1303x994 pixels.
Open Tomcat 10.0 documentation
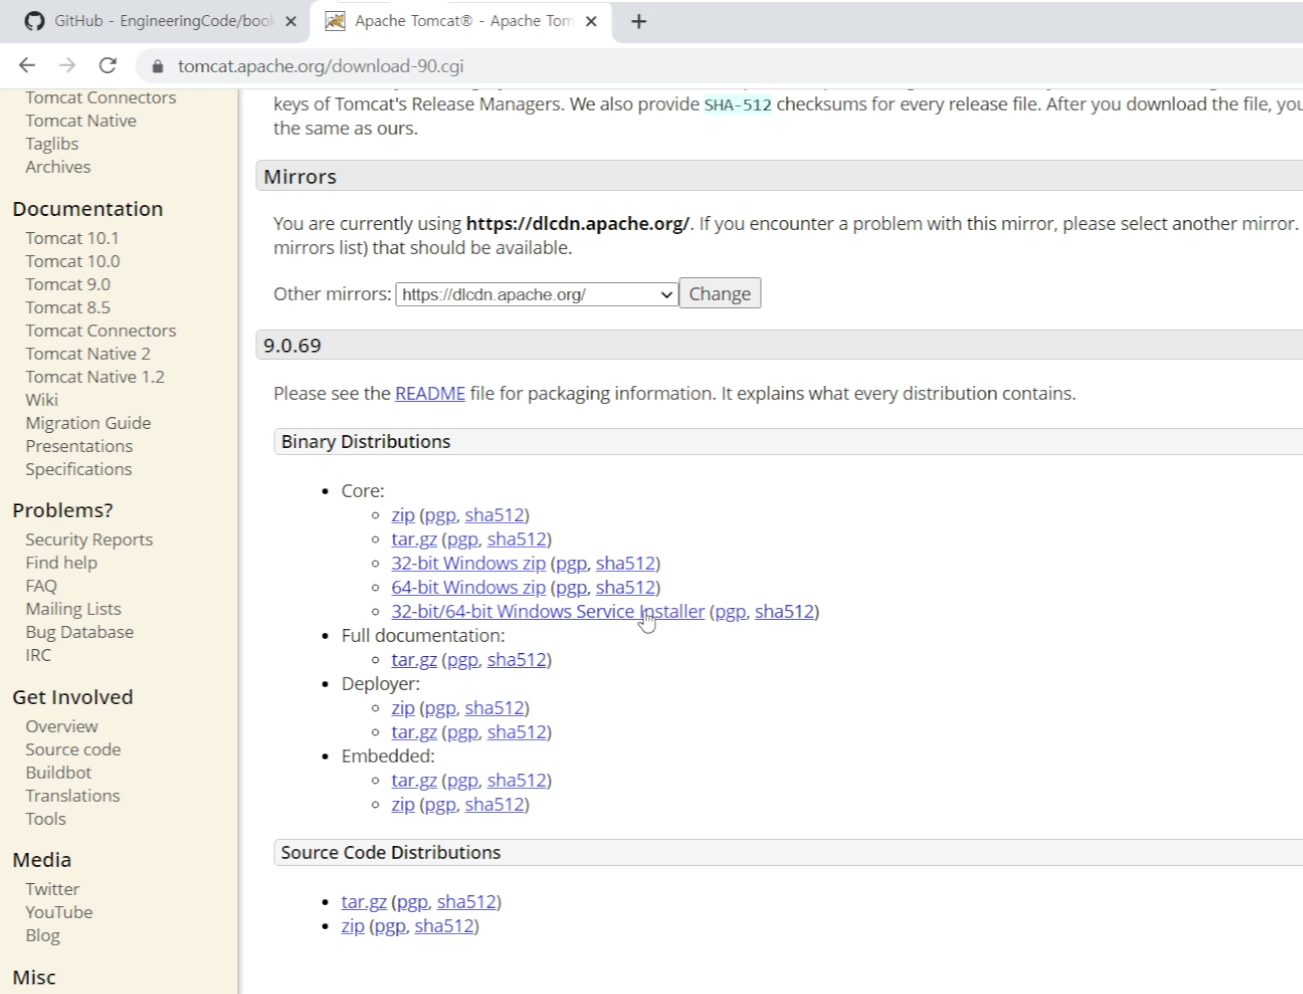[x=73, y=261]
